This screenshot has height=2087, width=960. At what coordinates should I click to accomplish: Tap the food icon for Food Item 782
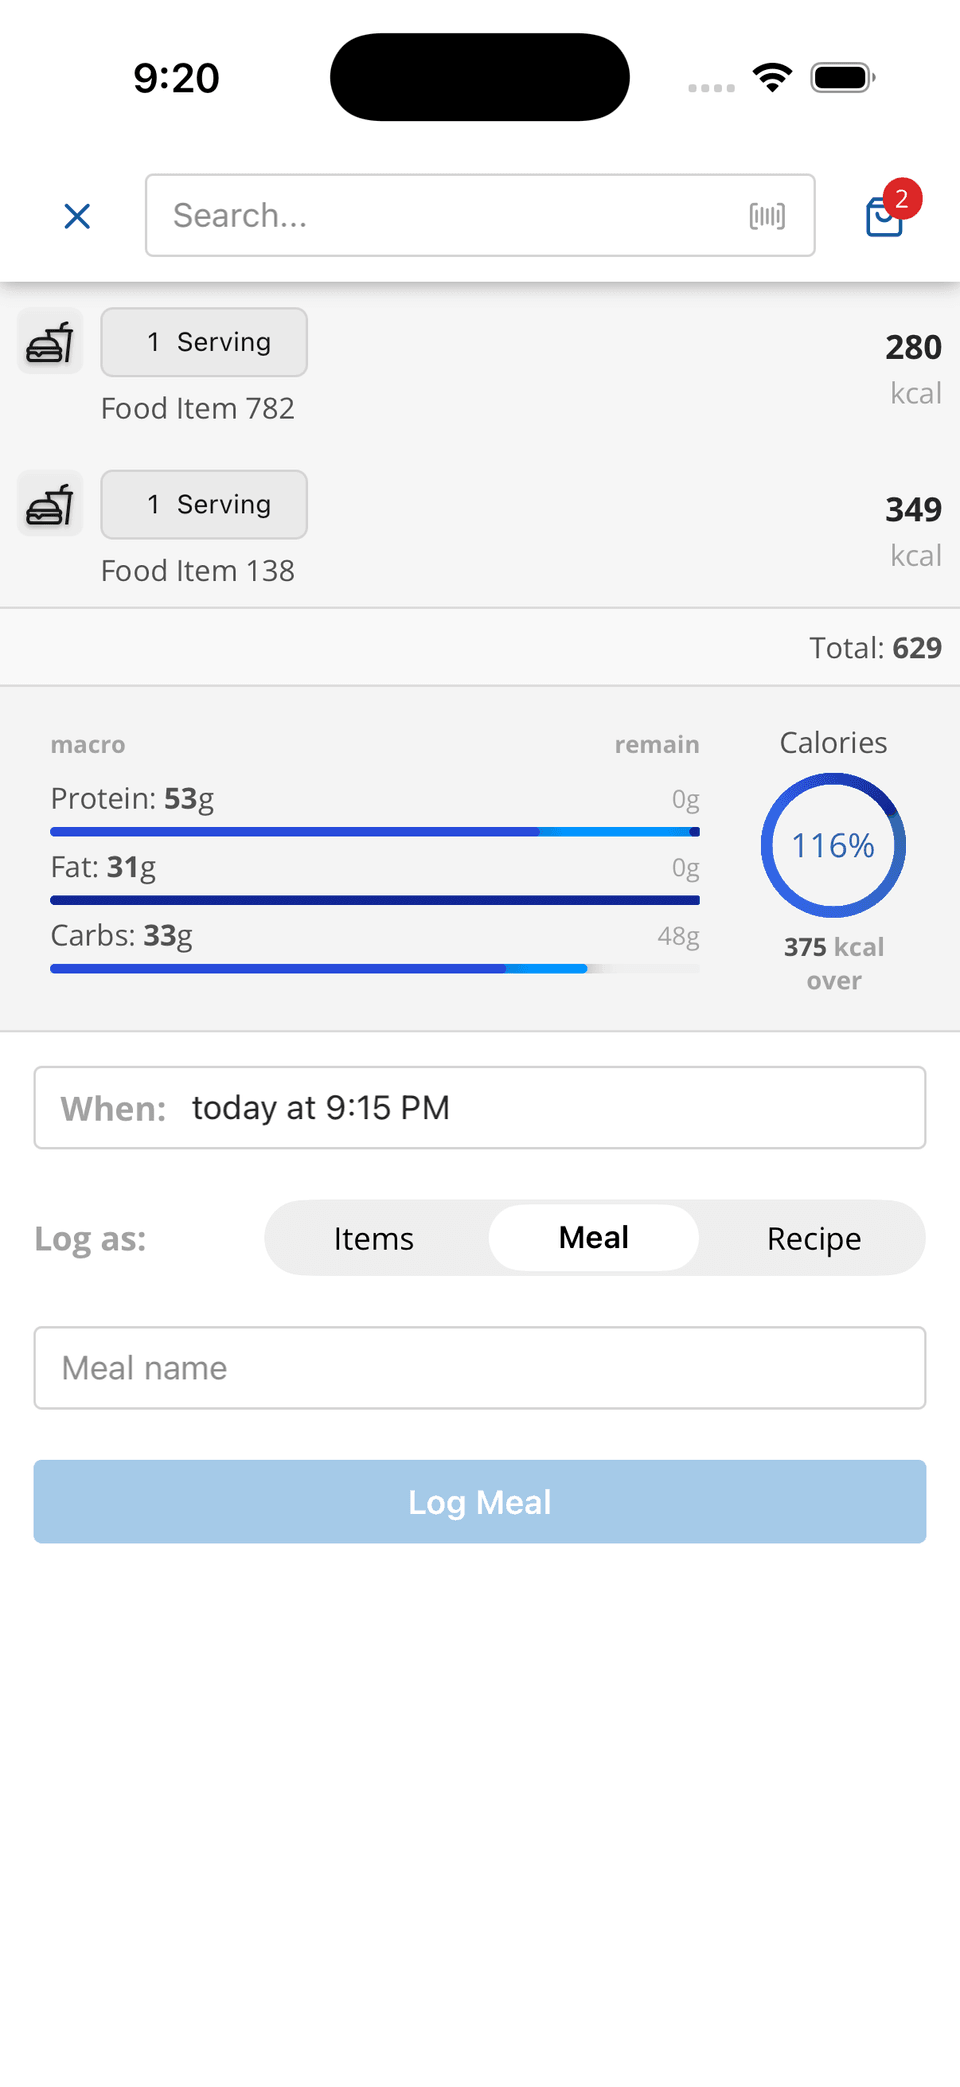[50, 343]
